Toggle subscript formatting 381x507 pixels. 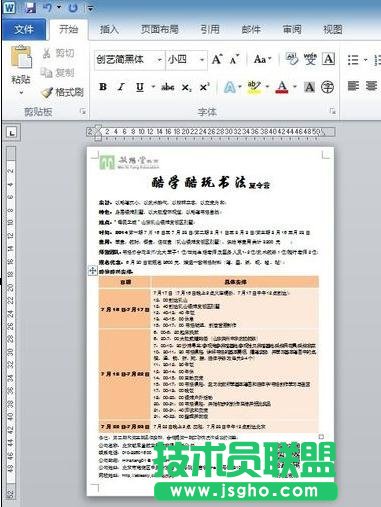187,87
